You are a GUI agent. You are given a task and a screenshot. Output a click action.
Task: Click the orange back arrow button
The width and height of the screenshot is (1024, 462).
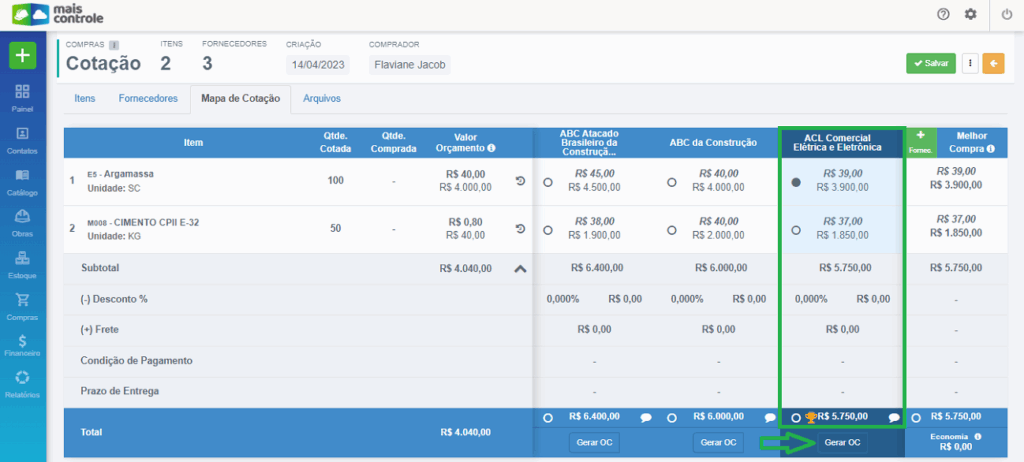pyautogui.click(x=993, y=63)
